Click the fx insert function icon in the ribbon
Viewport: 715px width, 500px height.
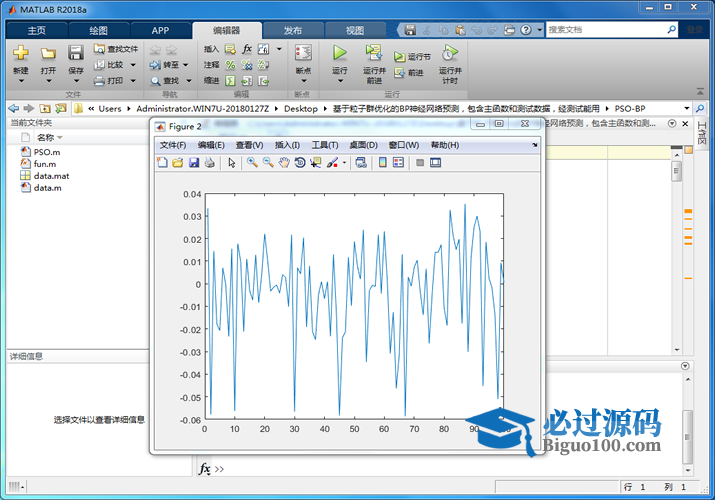247,49
